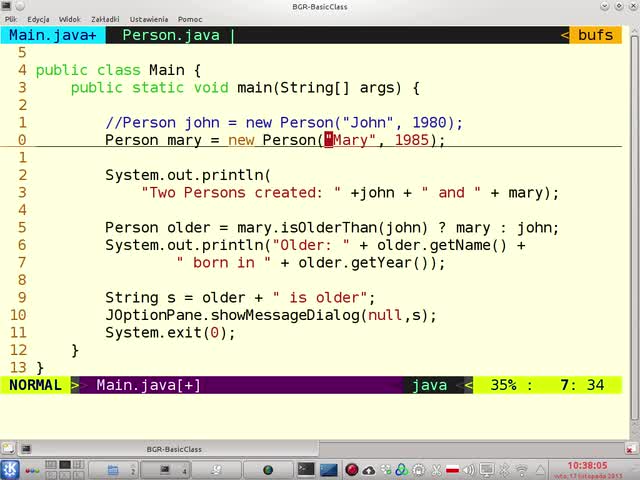Click the round dial-shaped tray icon
This screenshot has height=480, width=640.
tap(418, 470)
